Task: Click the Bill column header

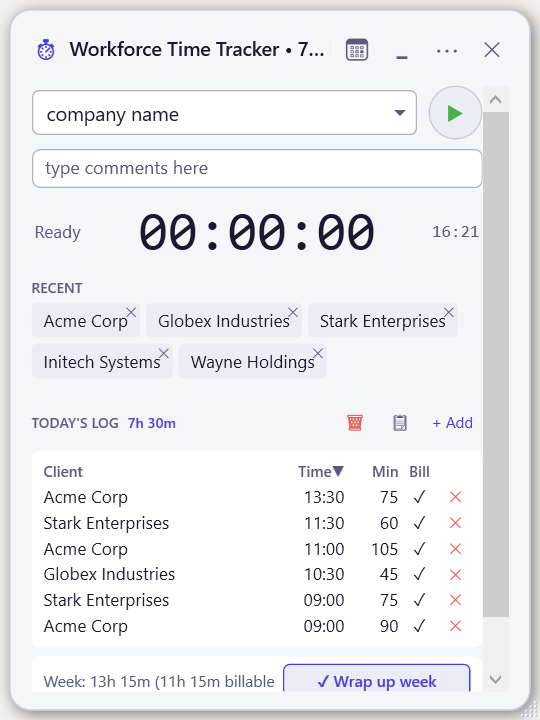Action: 419,472
